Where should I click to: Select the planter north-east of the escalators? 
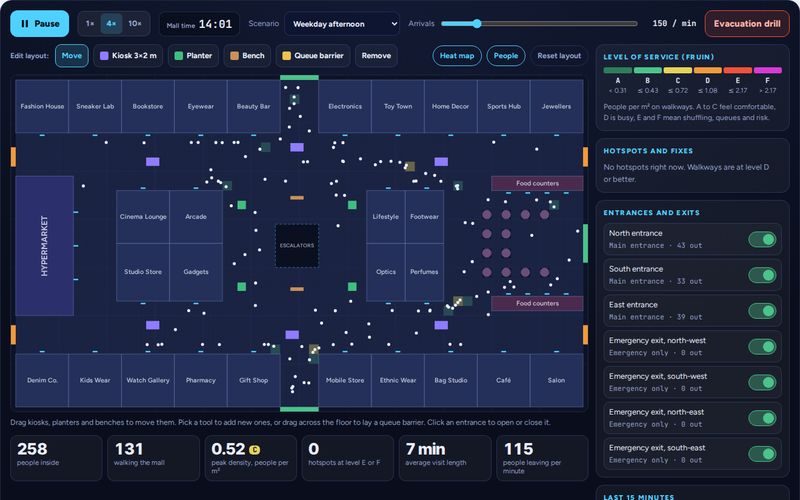352,205
